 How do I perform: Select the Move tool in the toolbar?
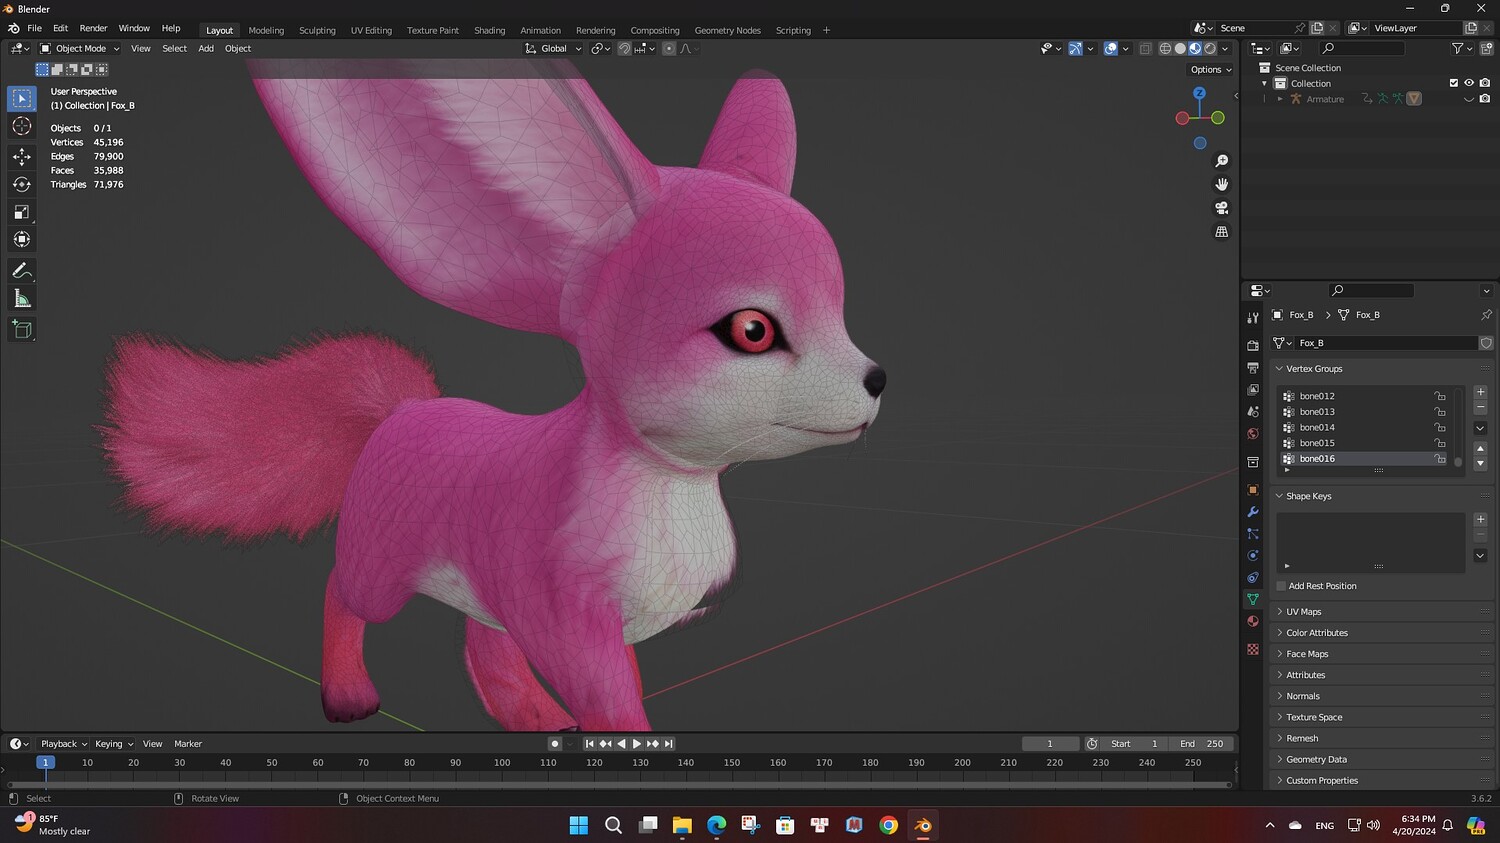tap(21, 156)
